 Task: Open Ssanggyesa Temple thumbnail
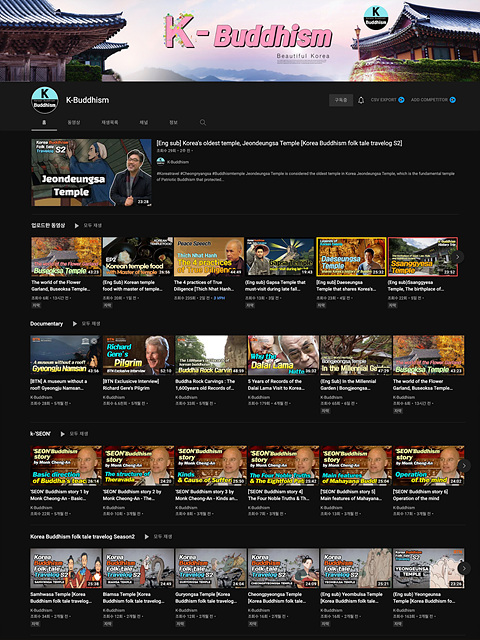(x=423, y=257)
